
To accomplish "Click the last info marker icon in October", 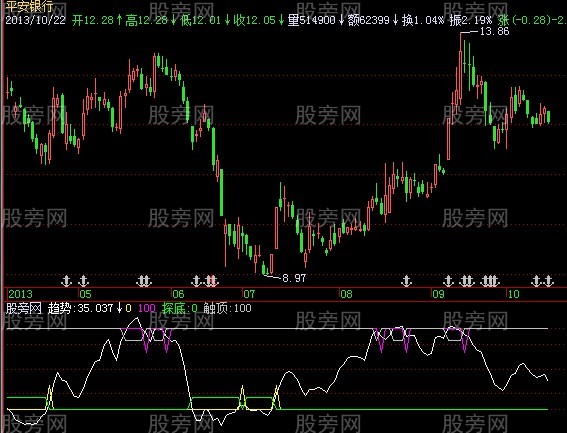I will pyautogui.click(x=549, y=281).
